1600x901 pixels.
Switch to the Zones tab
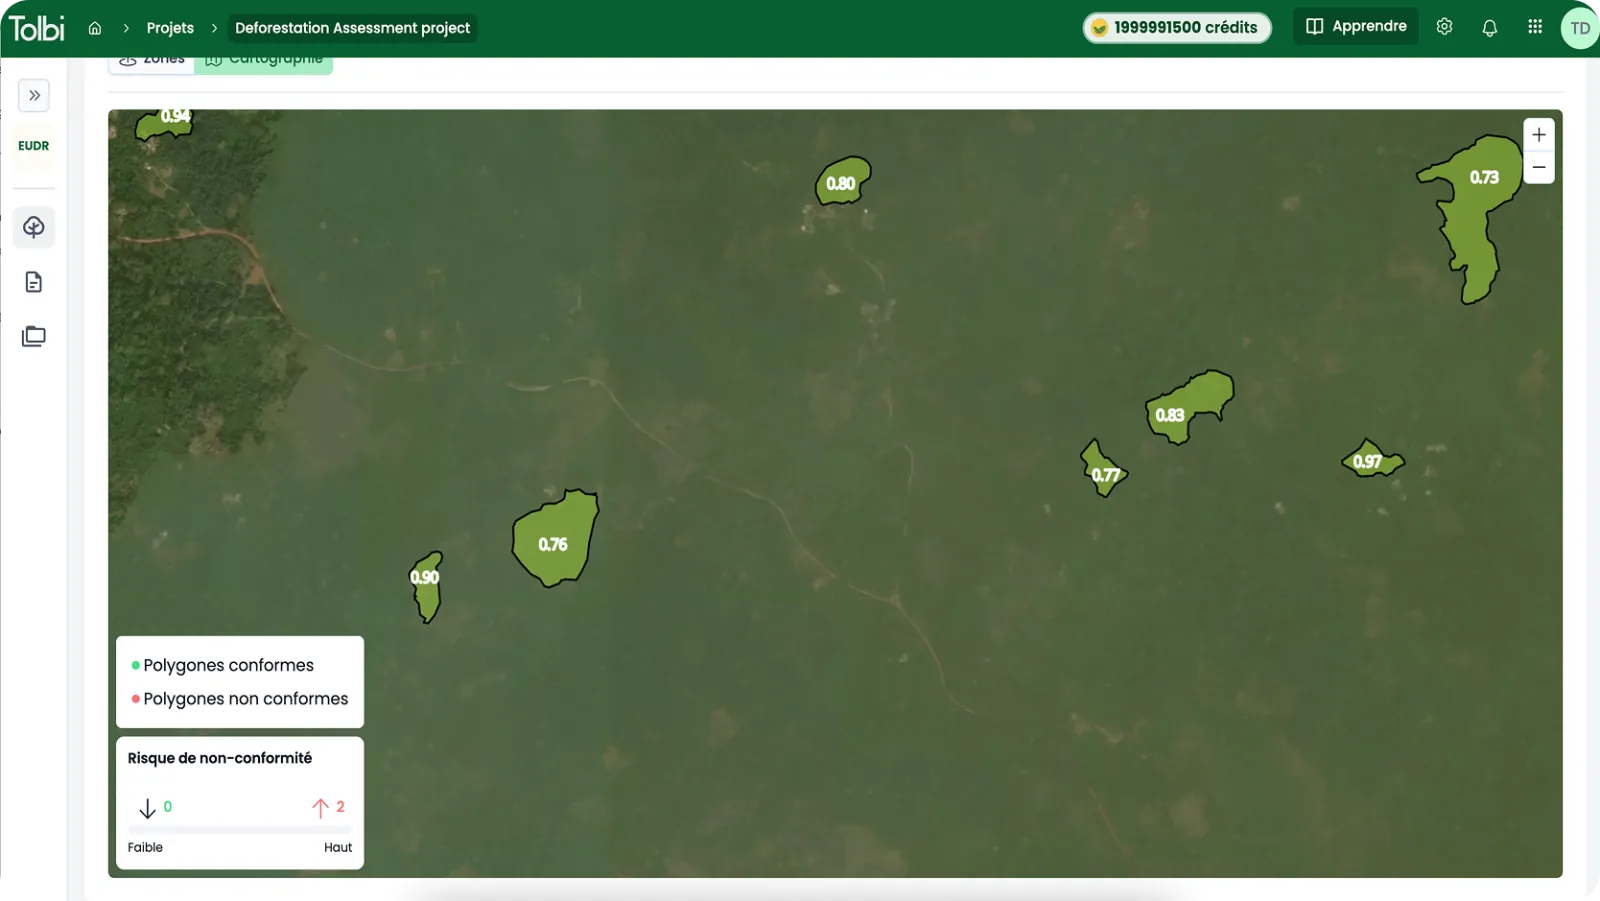152,60
